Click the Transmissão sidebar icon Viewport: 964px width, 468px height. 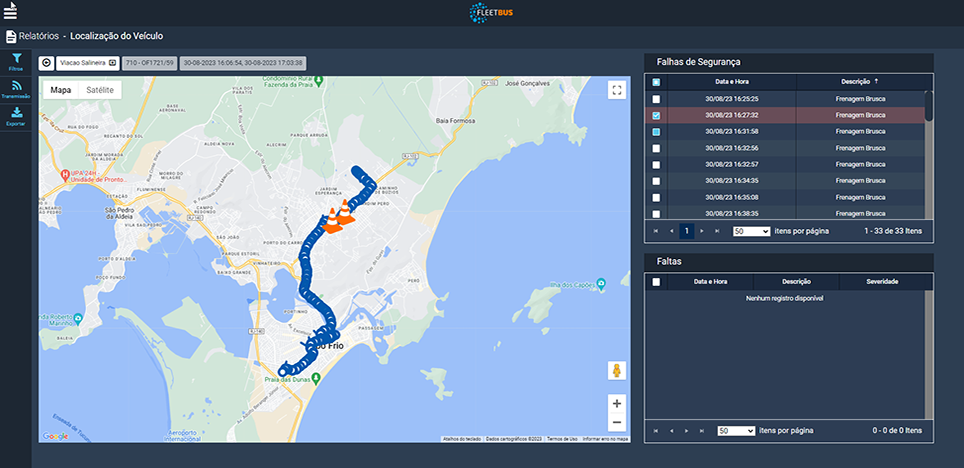[16, 89]
